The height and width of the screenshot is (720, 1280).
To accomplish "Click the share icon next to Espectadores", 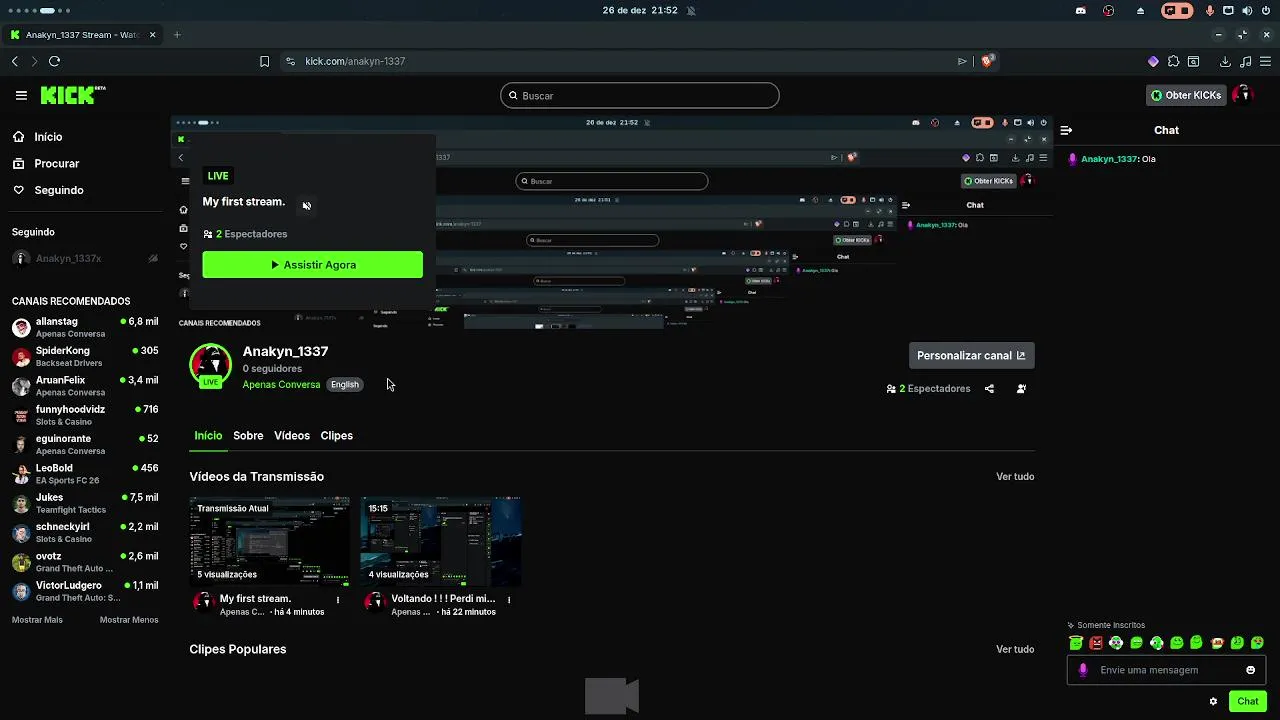I will coord(989,388).
